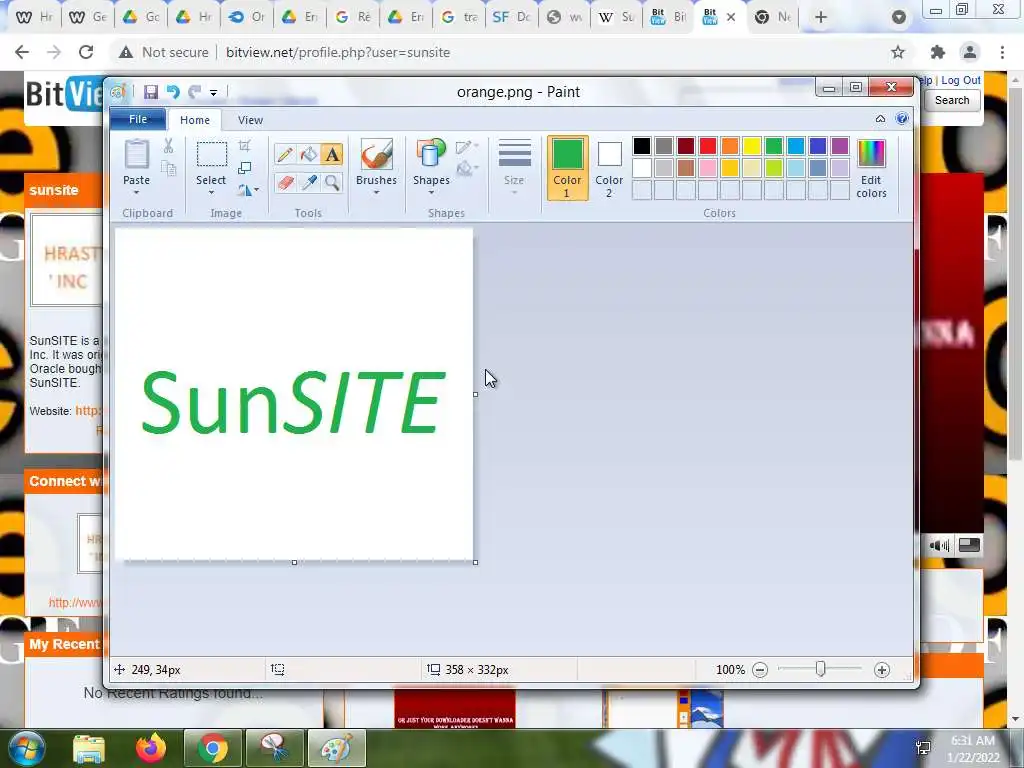The width and height of the screenshot is (1024, 768).
Task: Click the Save icon in Paint title bar
Action: tap(151, 92)
